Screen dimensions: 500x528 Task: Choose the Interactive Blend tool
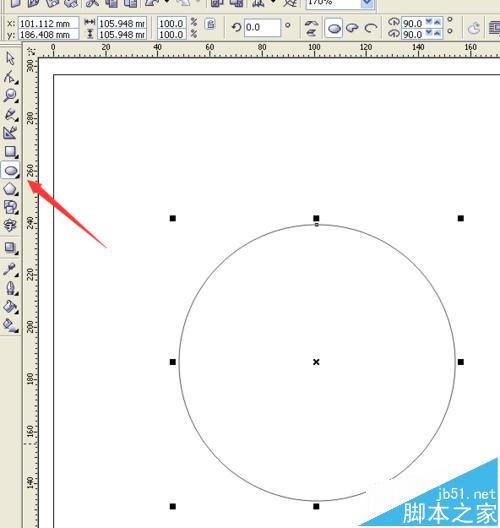pos(10,249)
